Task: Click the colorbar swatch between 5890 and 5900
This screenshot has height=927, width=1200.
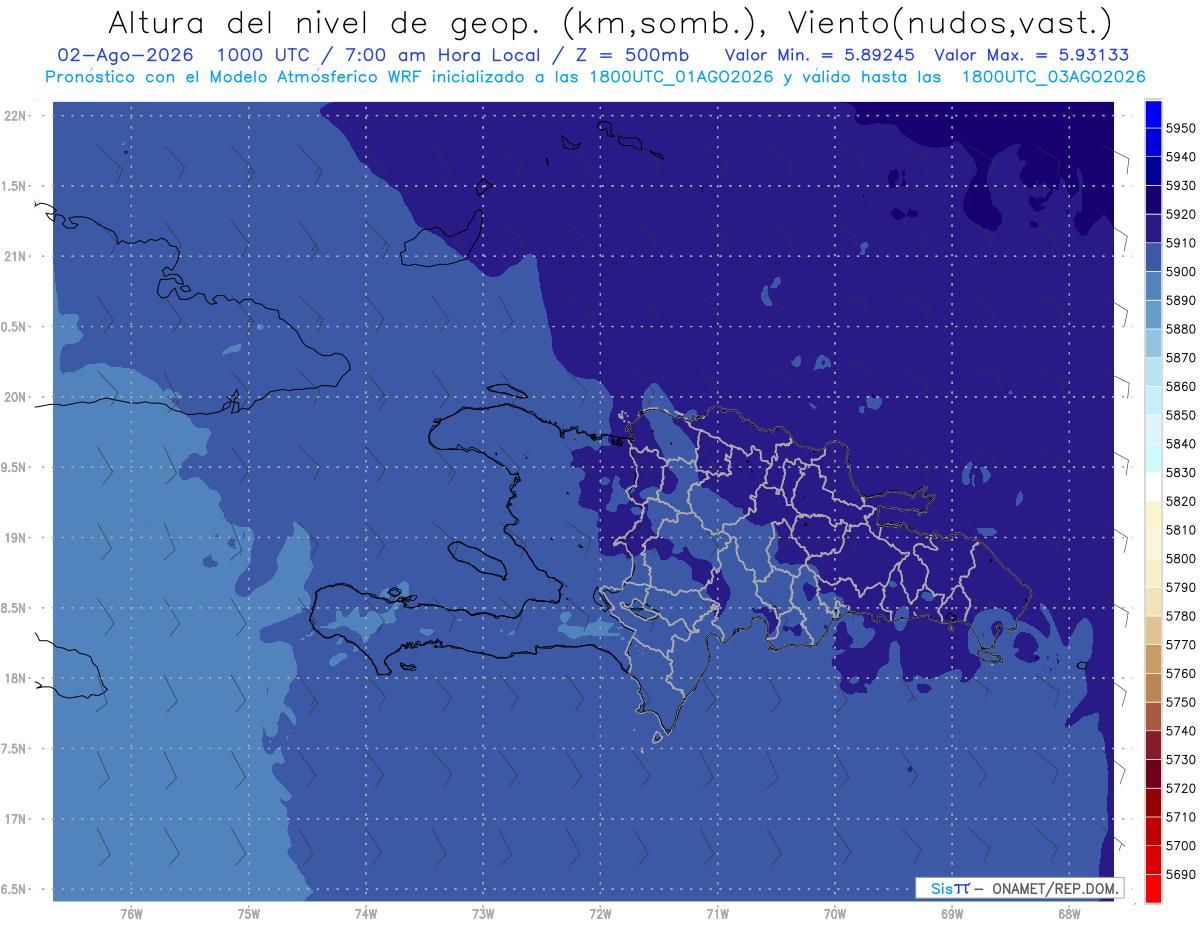Action: (1153, 286)
